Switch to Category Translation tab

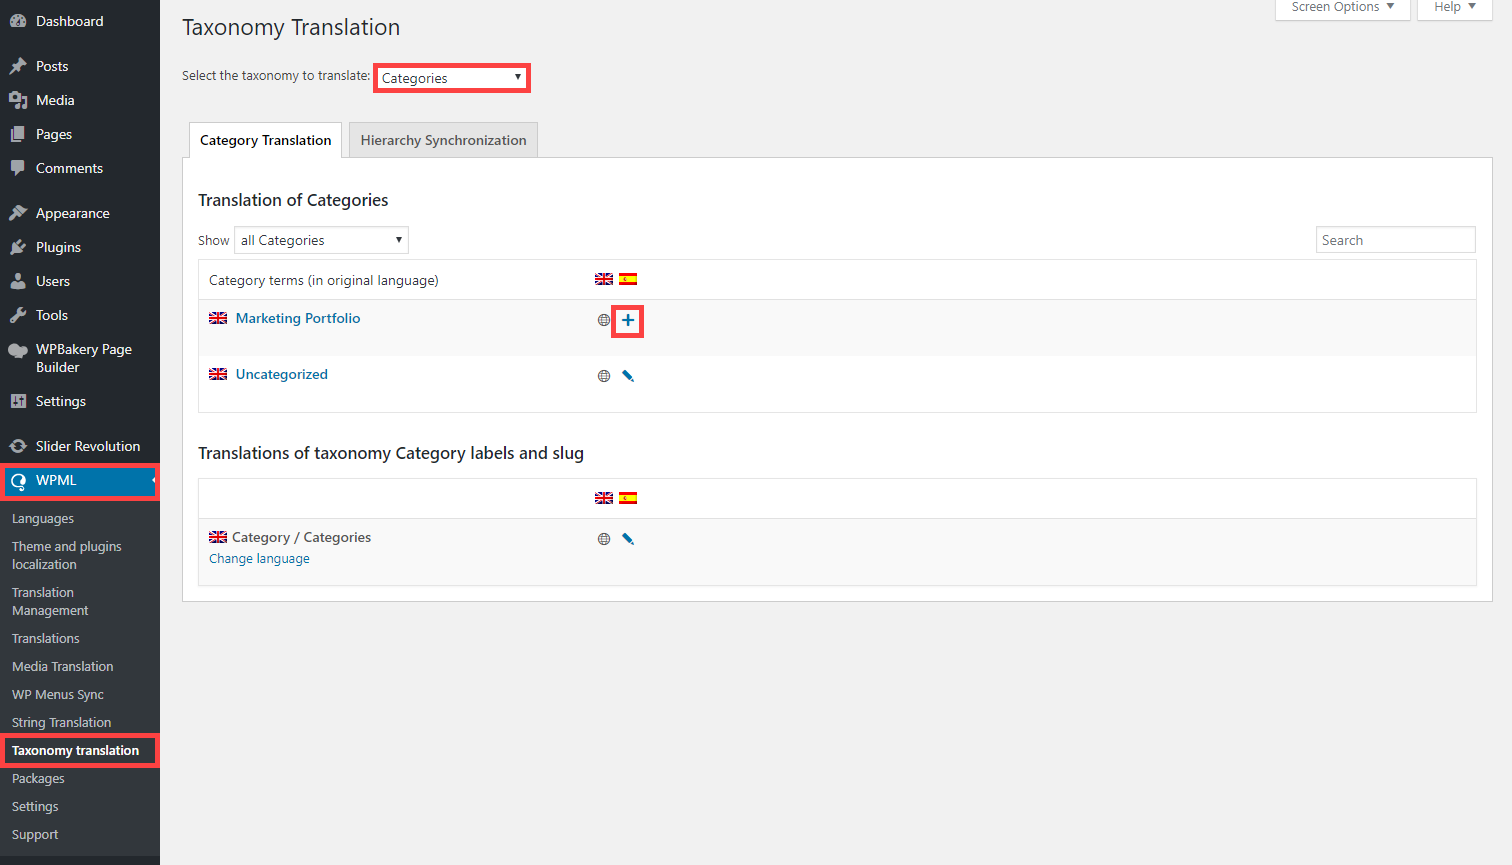[x=265, y=140]
